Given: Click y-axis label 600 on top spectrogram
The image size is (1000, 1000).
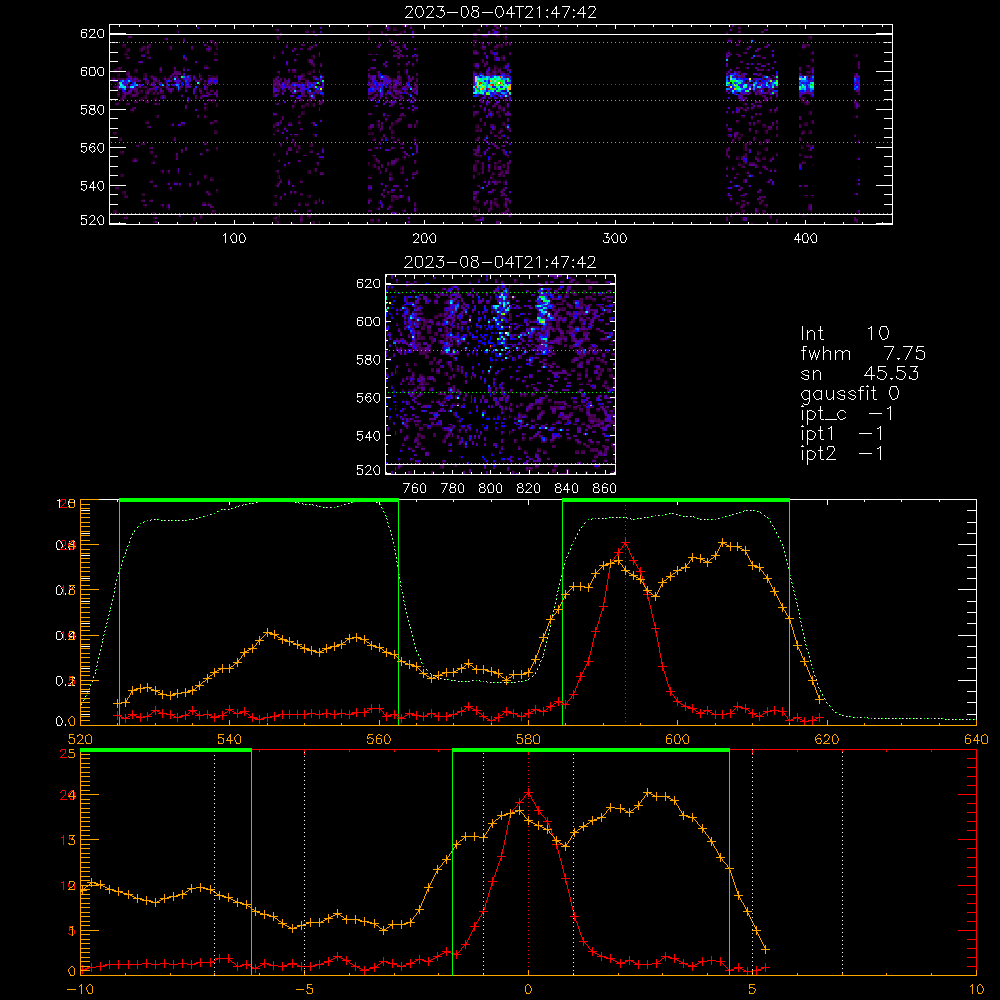Looking at the screenshot, I should tap(92, 71).
